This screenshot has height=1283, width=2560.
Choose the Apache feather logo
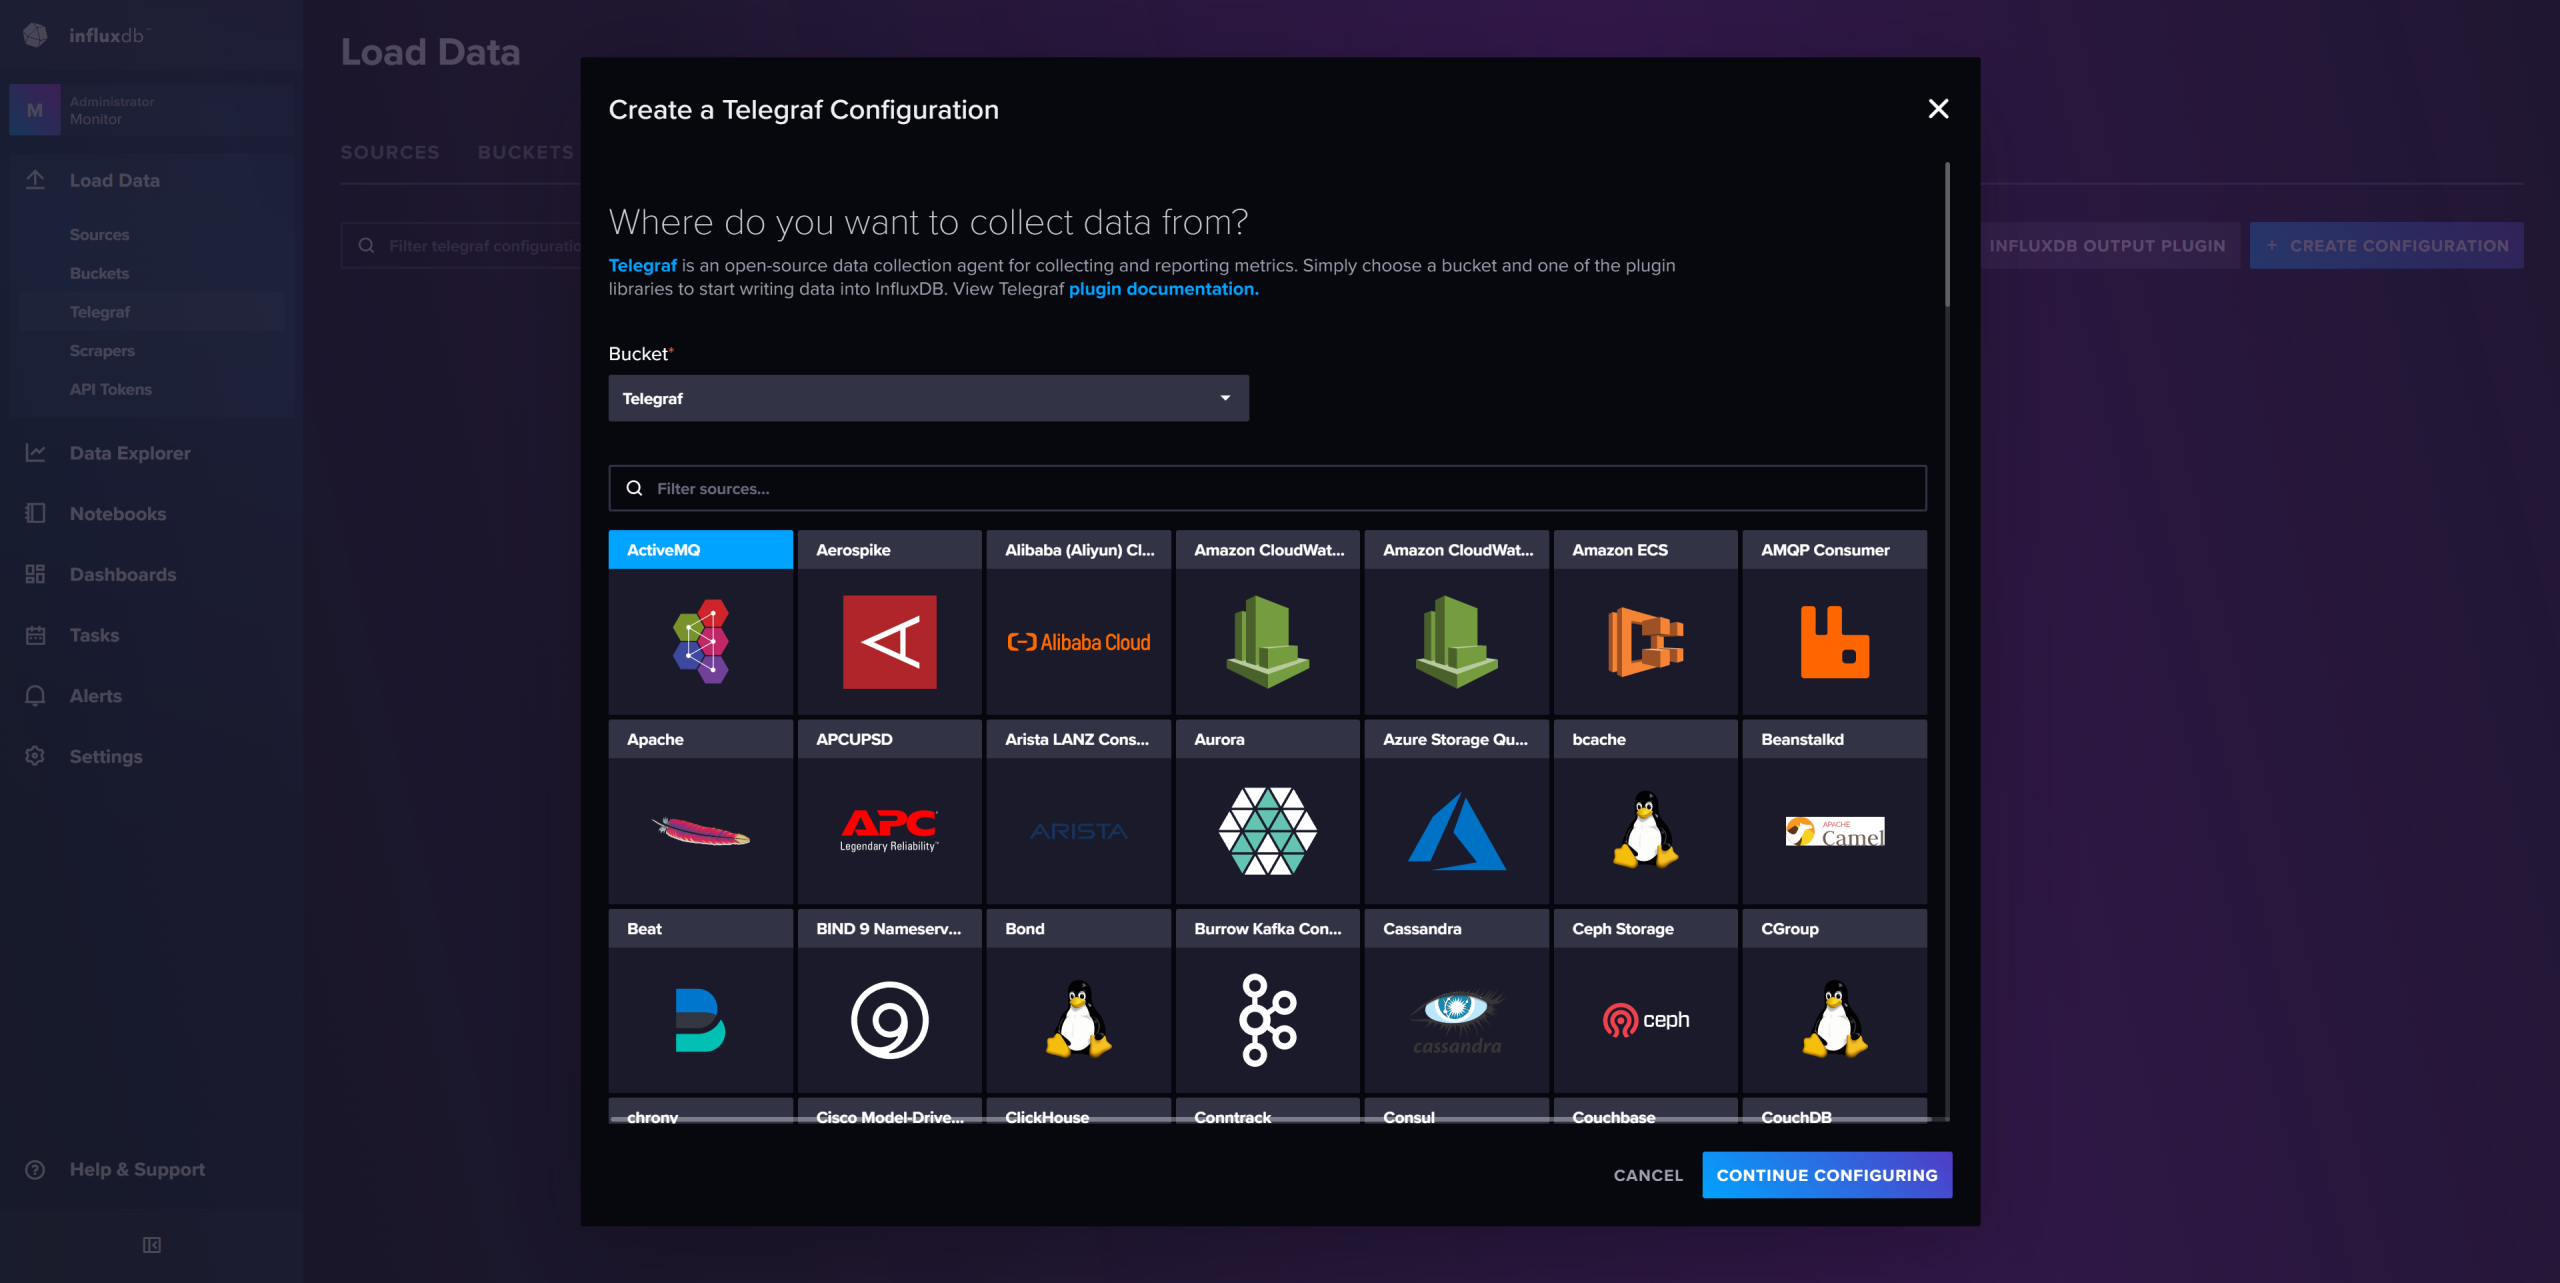point(700,831)
